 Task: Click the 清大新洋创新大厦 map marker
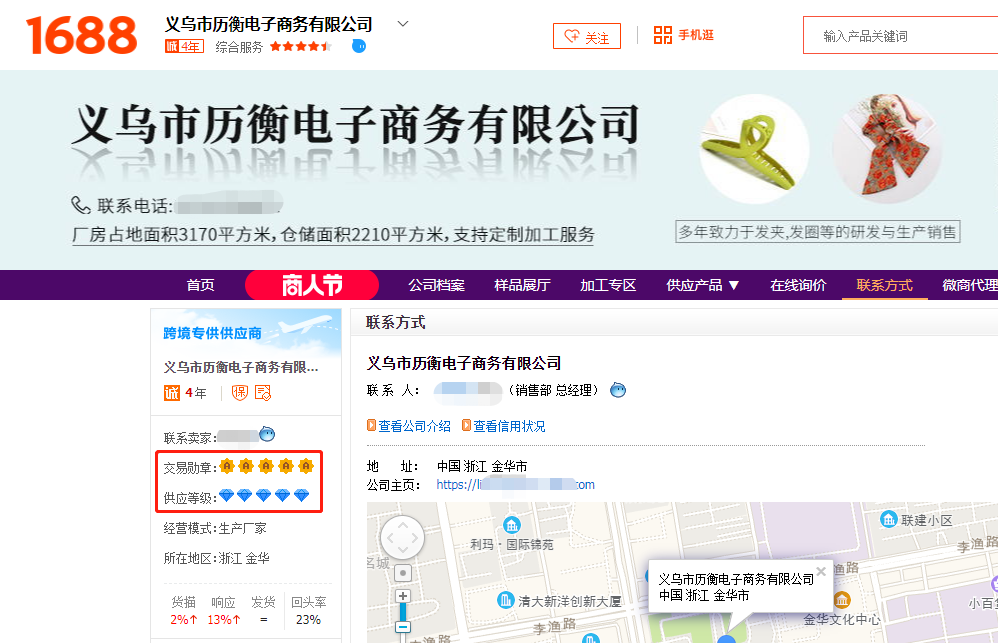point(505,600)
